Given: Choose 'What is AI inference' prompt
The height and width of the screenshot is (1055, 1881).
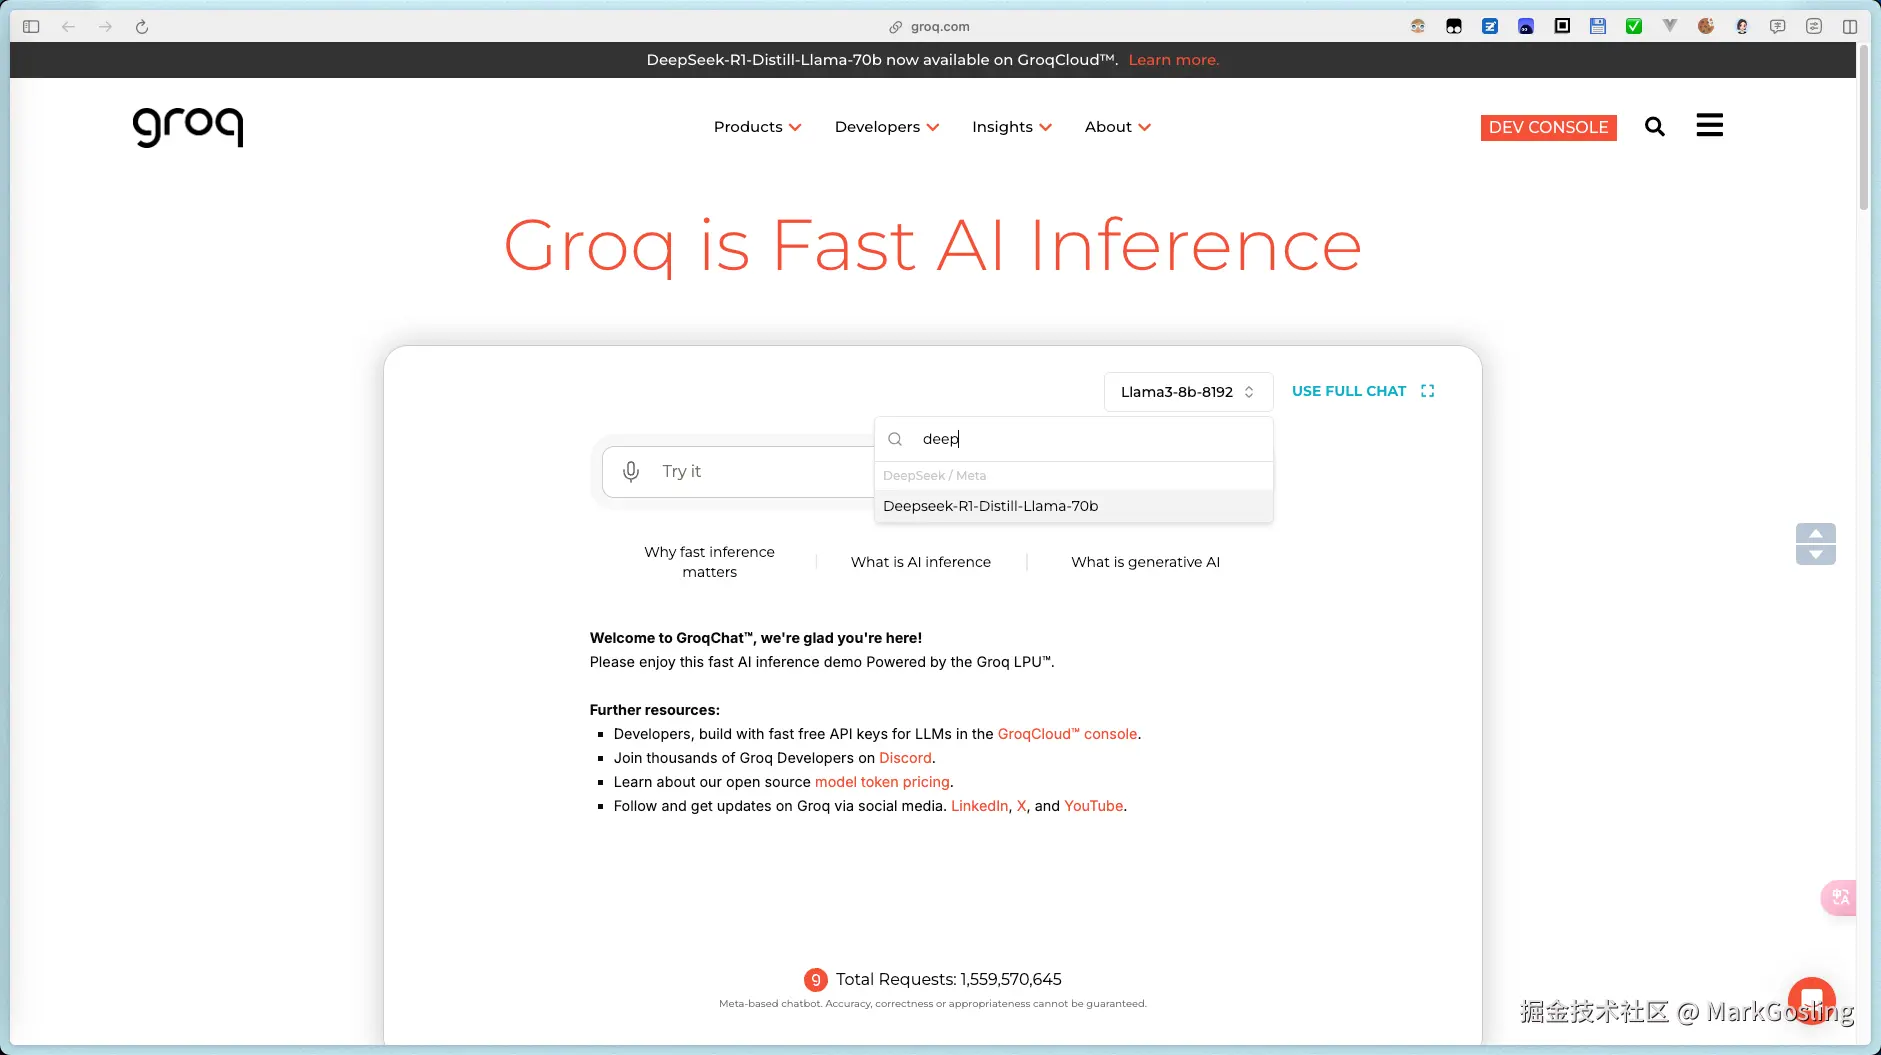Looking at the screenshot, I should [921, 562].
